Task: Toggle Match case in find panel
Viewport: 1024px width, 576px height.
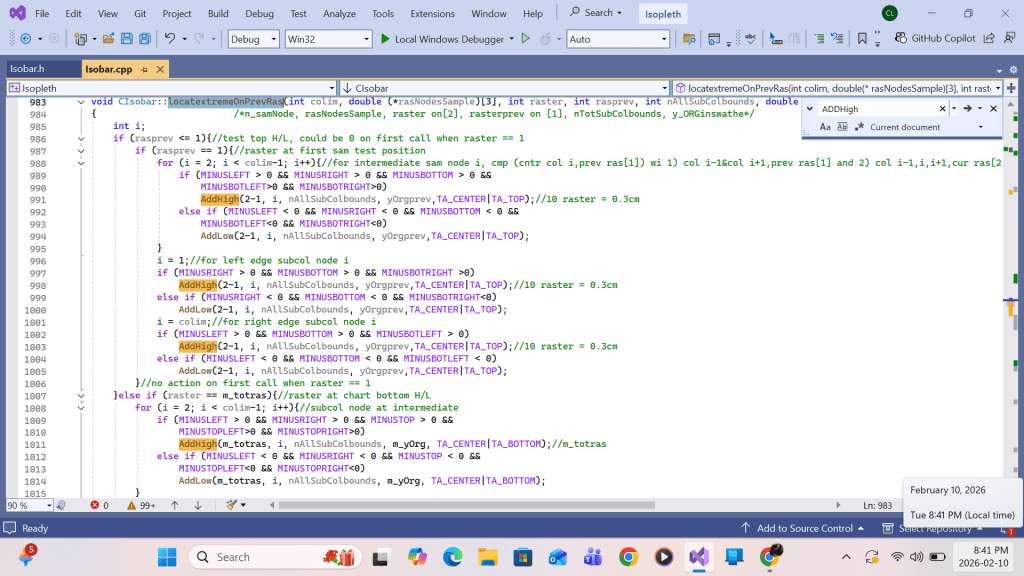Action: (825, 127)
